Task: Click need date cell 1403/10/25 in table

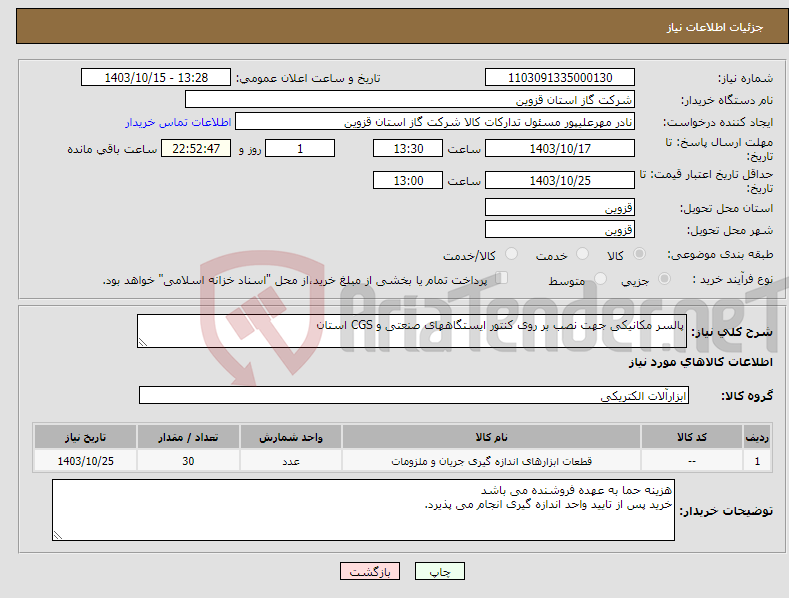Action: coord(86,461)
